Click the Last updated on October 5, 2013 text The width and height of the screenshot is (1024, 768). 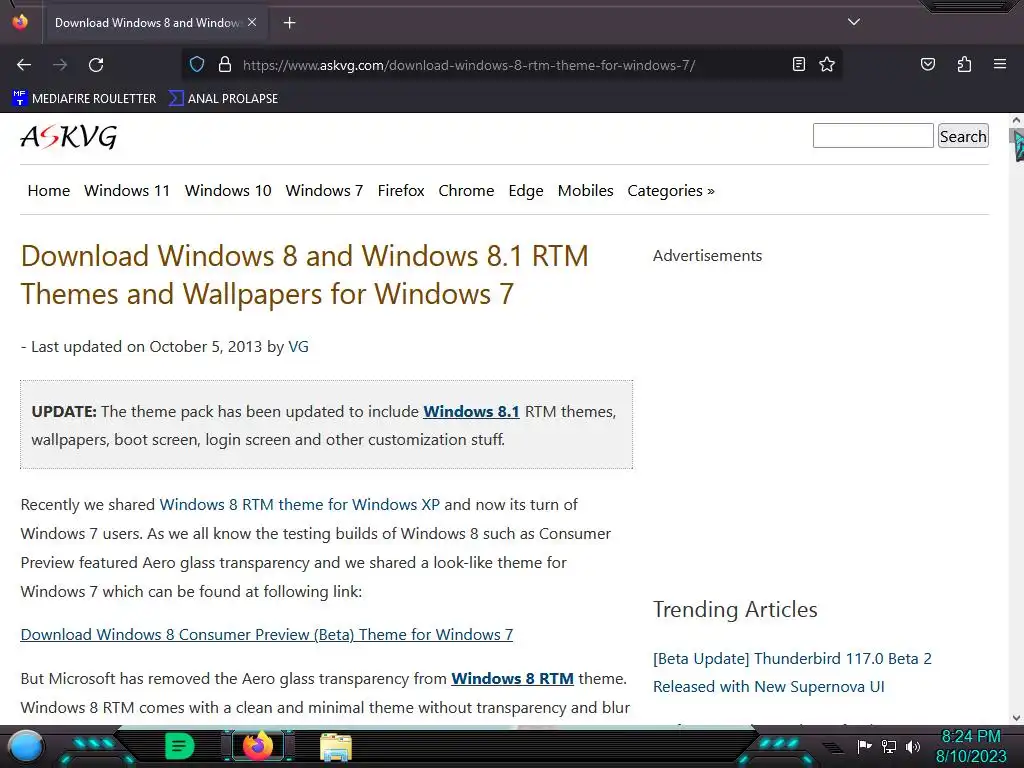click(x=146, y=347)
